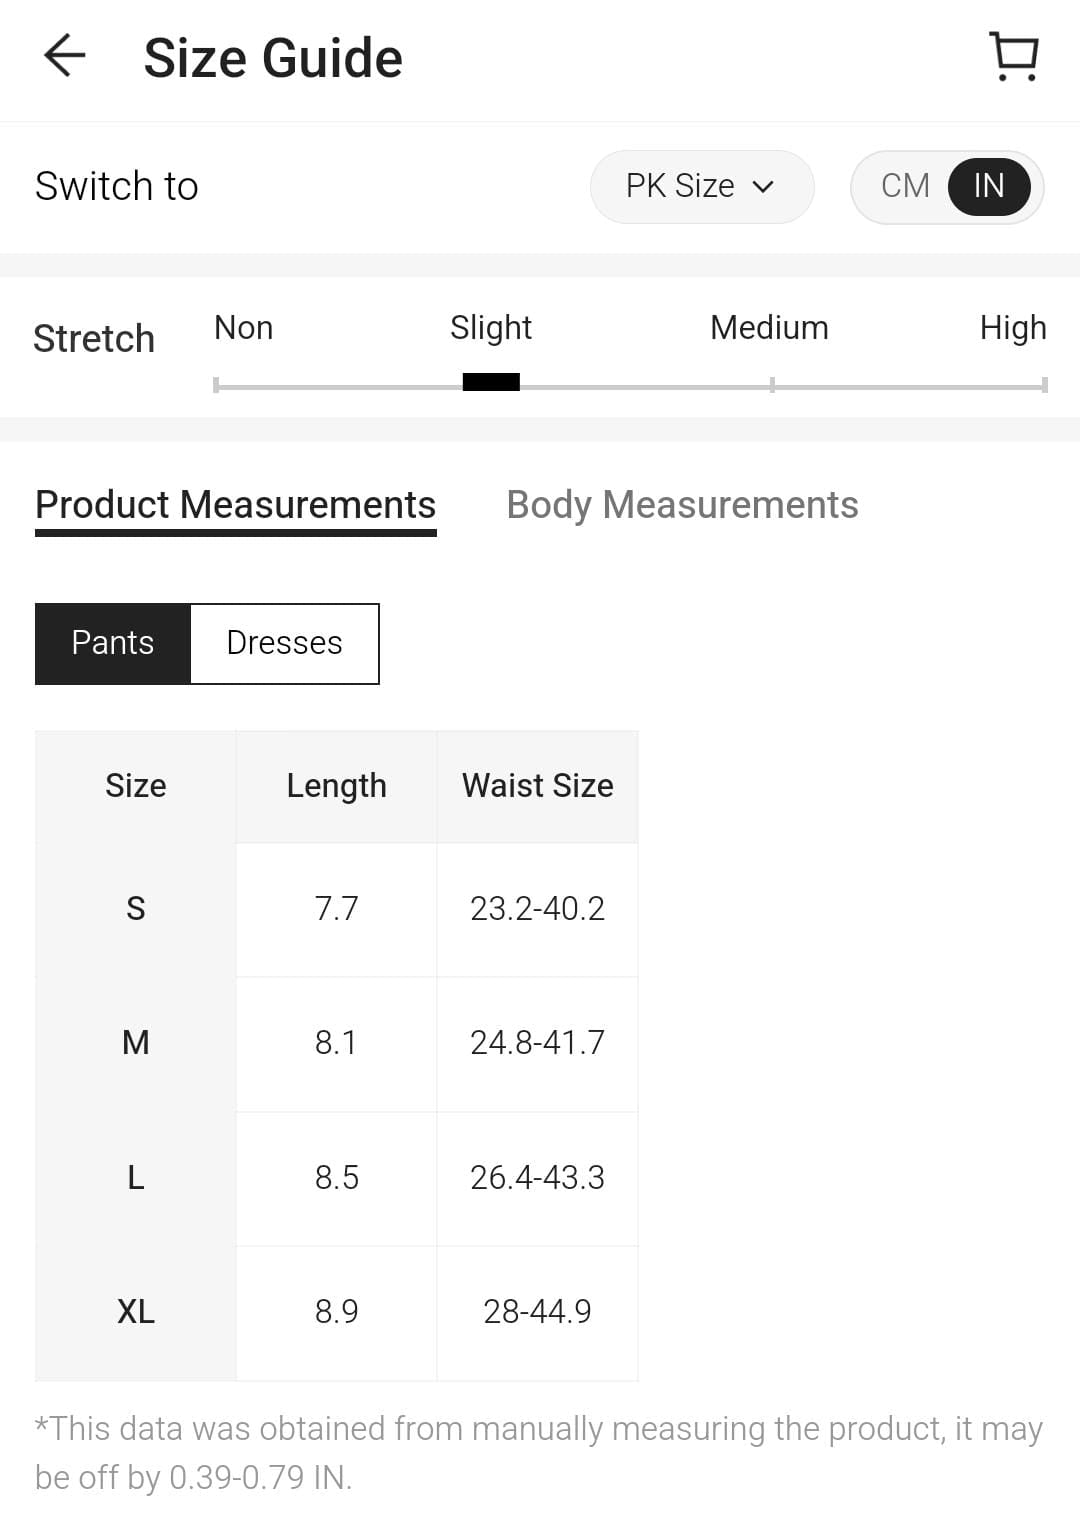Click the Waist Size column header
Image resolution: width=1080 pixels, height=1528 pixels.
pos(537,786)
